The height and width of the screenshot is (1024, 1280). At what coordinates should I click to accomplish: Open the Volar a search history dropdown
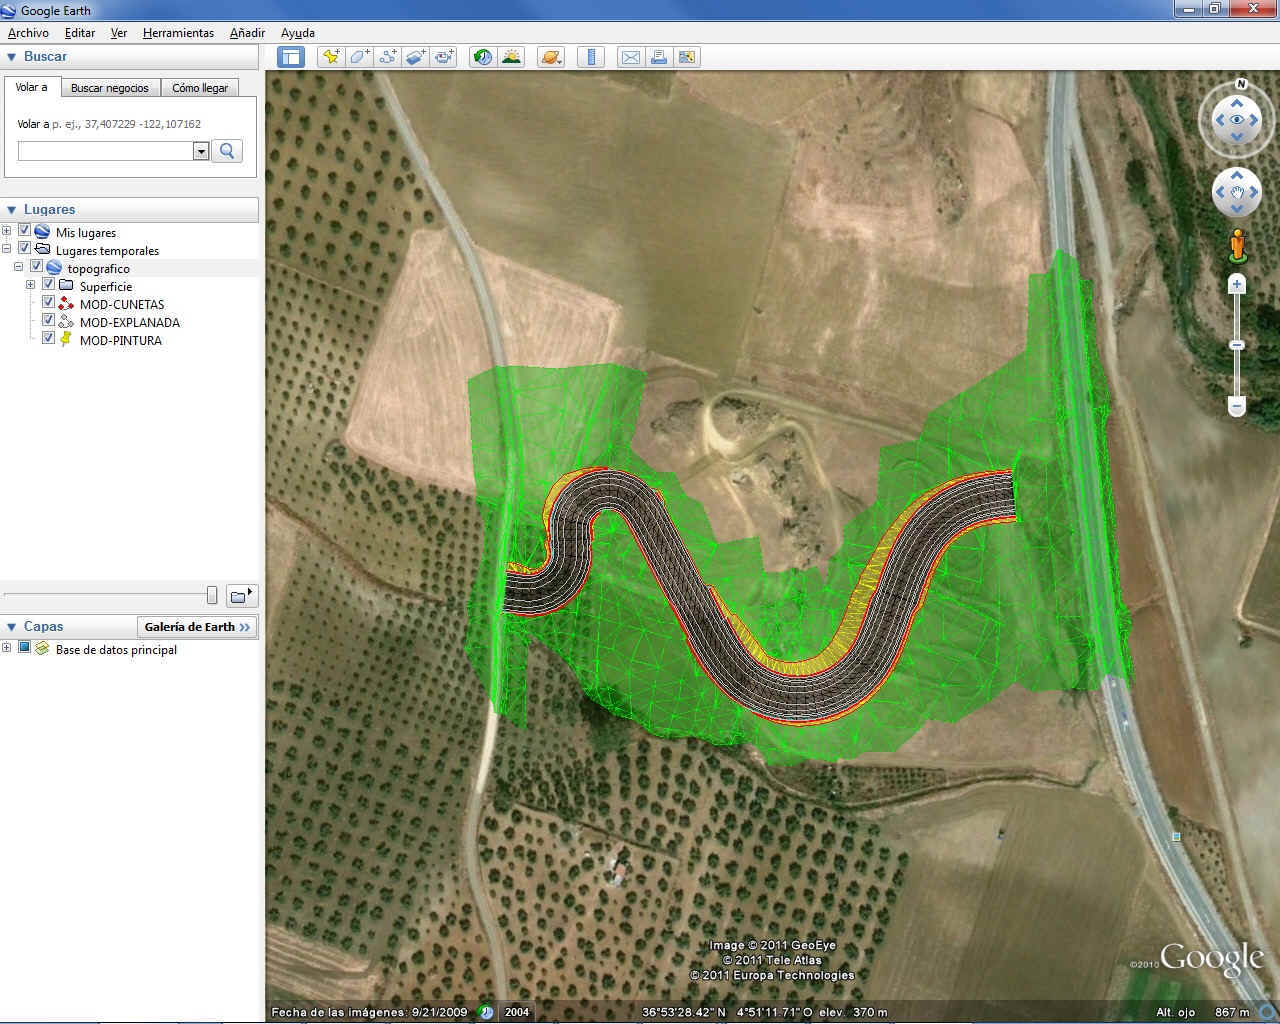(201, 151)
